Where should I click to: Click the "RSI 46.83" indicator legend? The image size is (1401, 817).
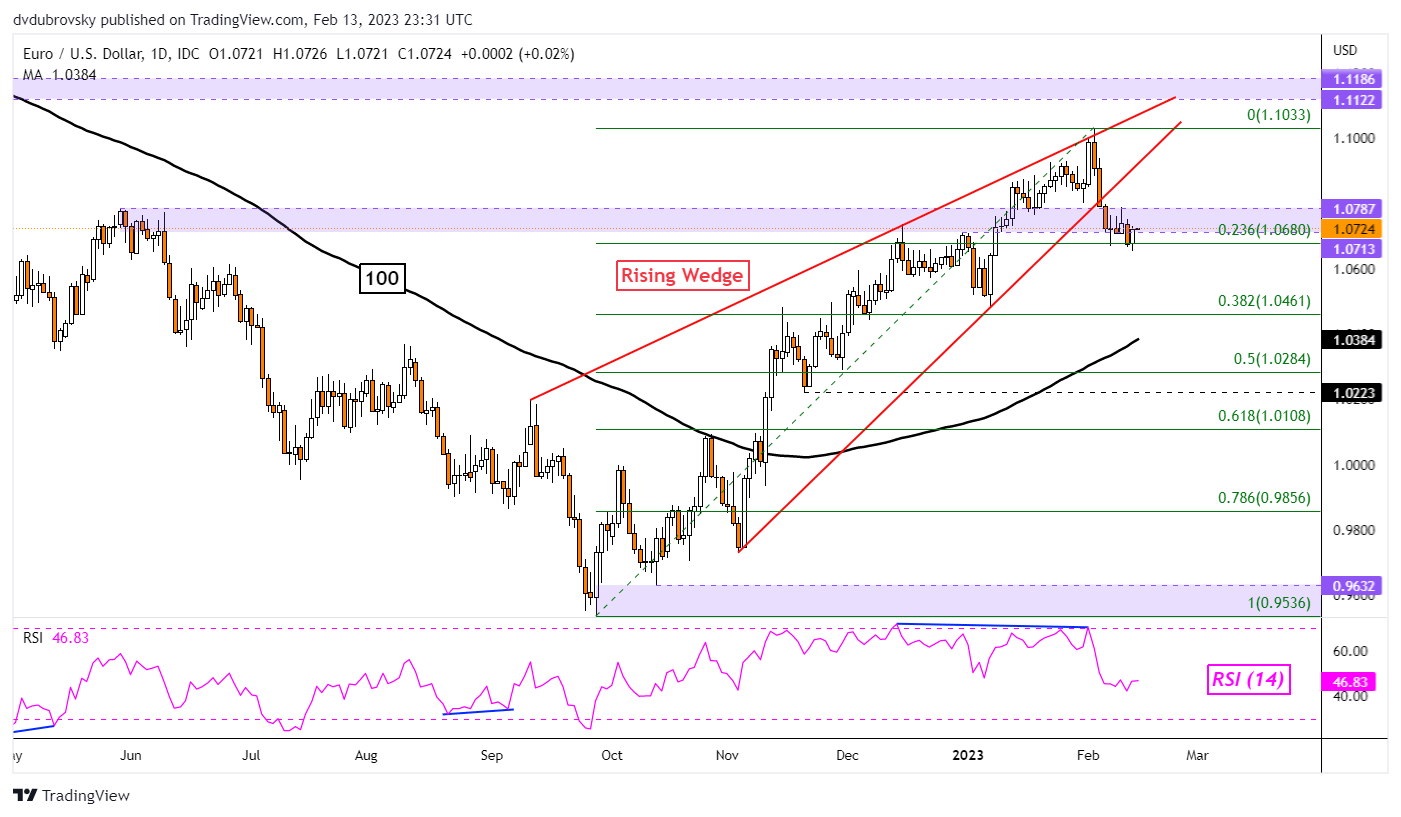[x=52, y=636]
